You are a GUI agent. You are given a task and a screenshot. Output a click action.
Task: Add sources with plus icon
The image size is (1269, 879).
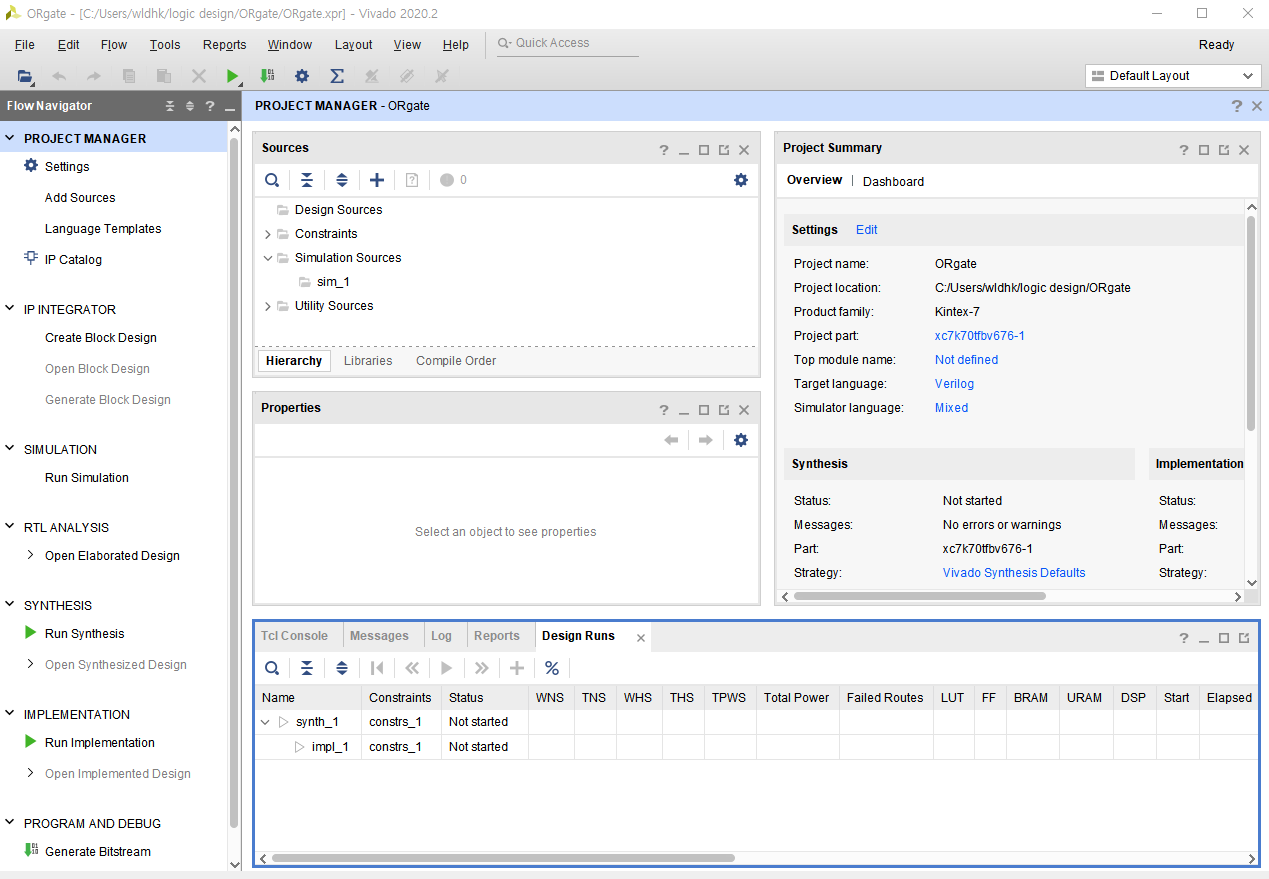(x=377, y=180)
